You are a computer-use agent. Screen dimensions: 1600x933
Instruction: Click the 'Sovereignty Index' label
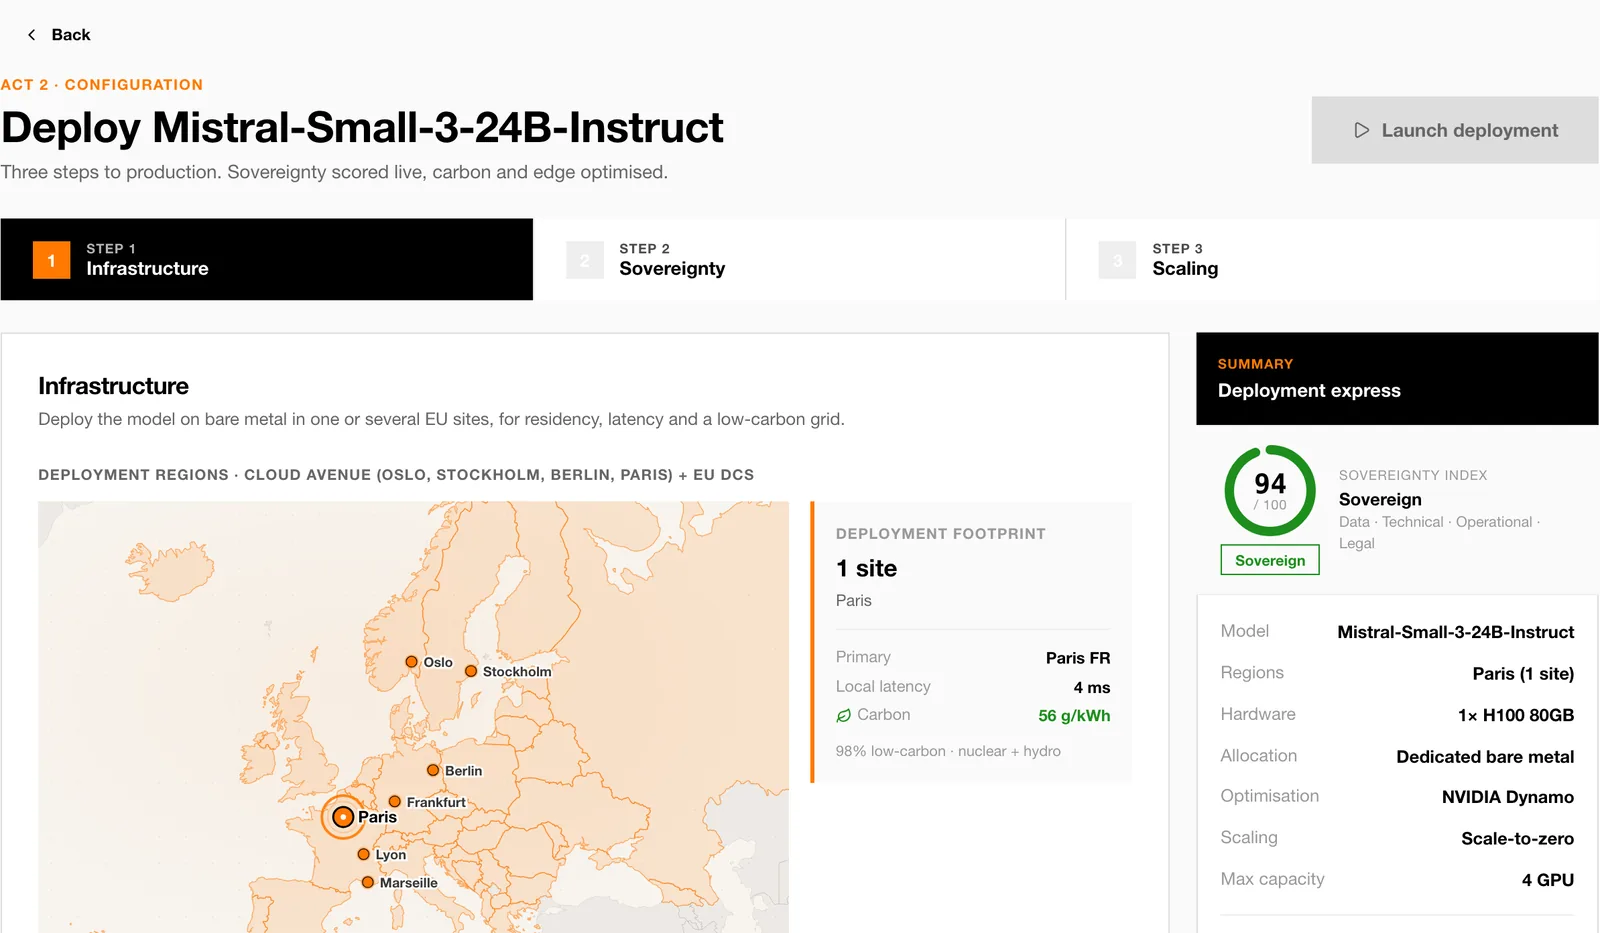point(1413,475)
